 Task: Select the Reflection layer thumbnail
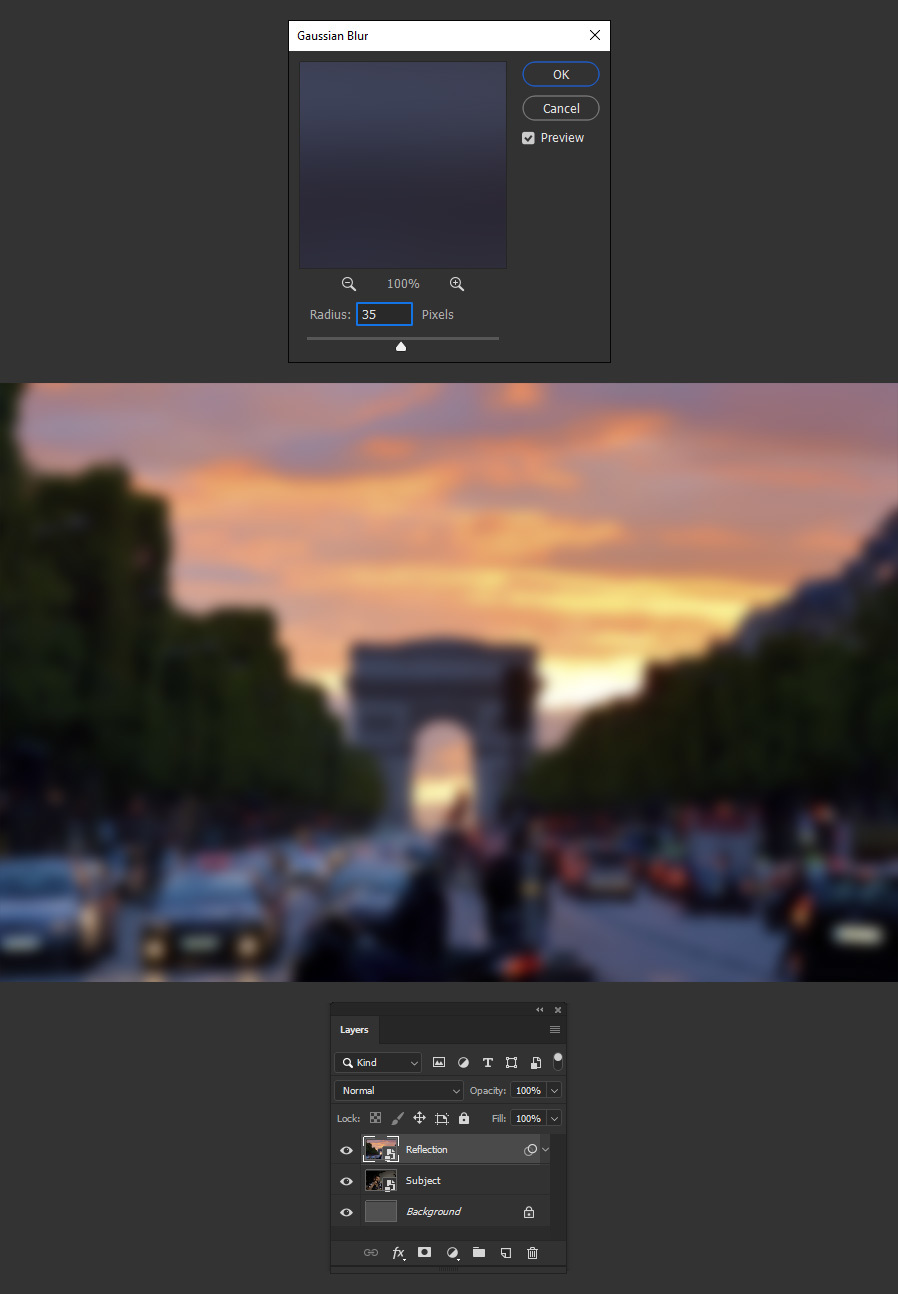pos(381,1149)
